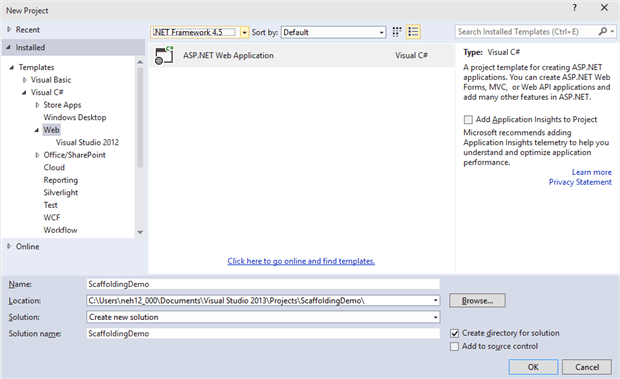620x379 pixels.
Task: Expand the Office/SharePoint node
Action: pos(37,155)
